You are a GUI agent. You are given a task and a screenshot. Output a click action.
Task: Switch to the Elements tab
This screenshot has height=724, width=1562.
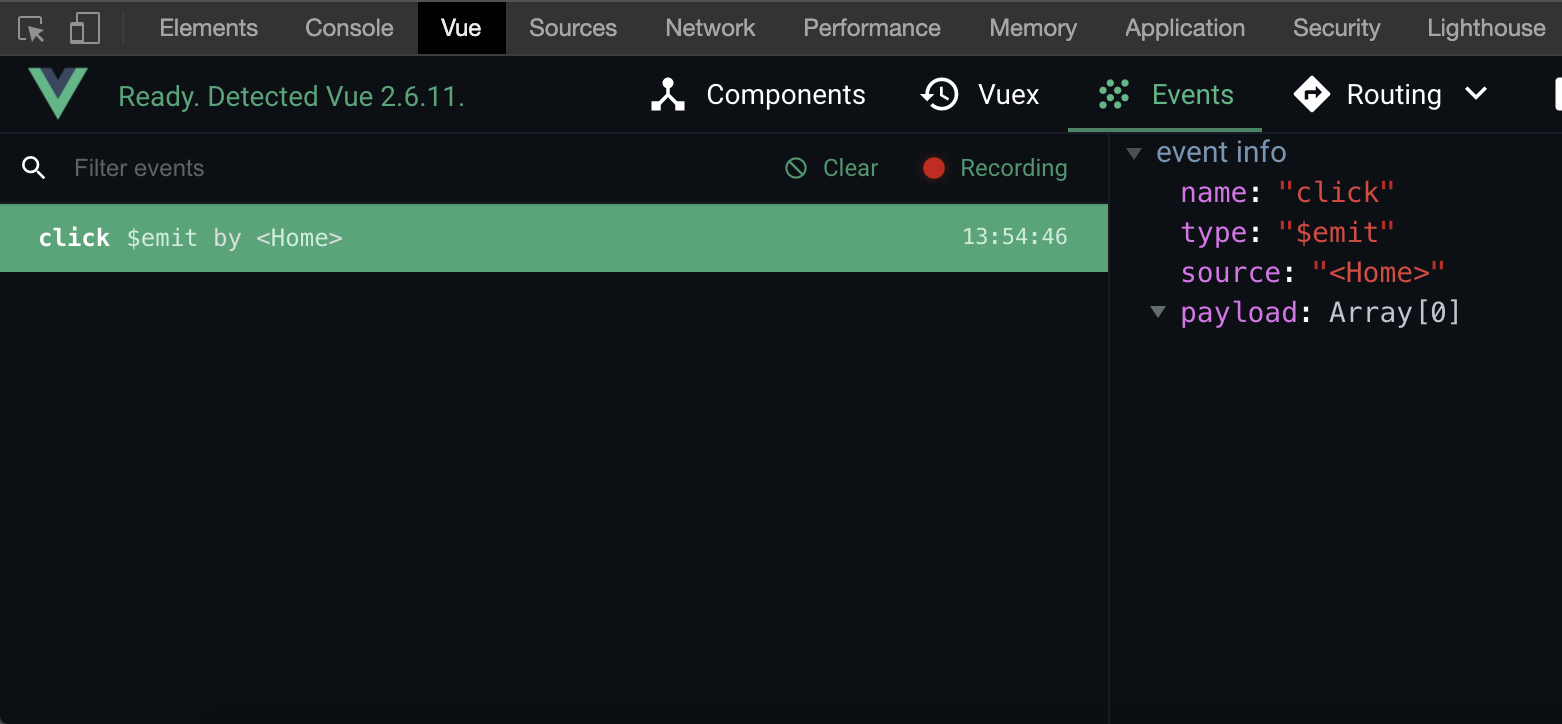coord(208,28)
